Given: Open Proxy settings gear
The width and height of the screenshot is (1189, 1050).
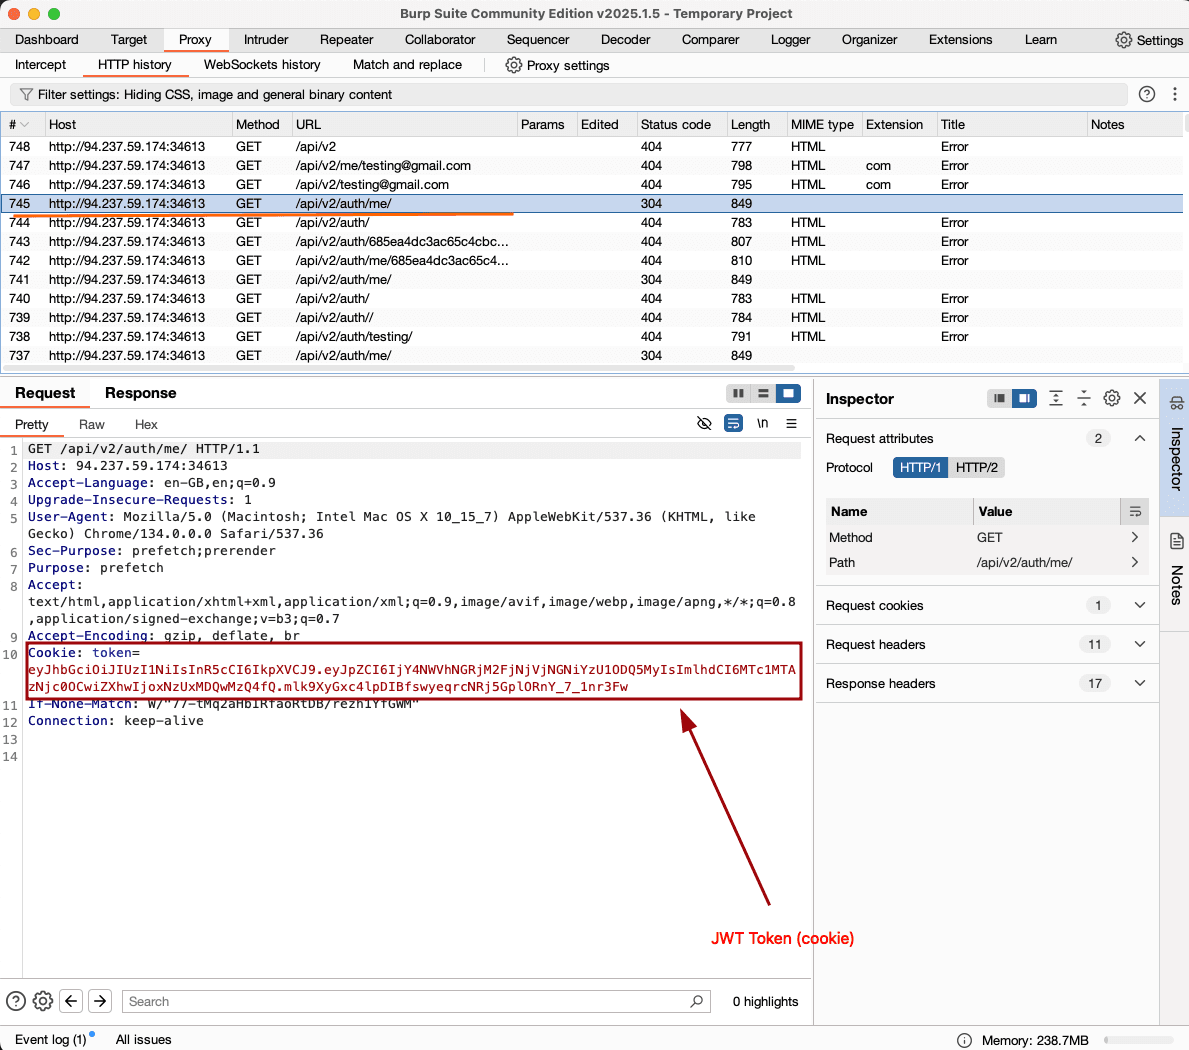Looking at the screenshot, I should coord(513,65).
